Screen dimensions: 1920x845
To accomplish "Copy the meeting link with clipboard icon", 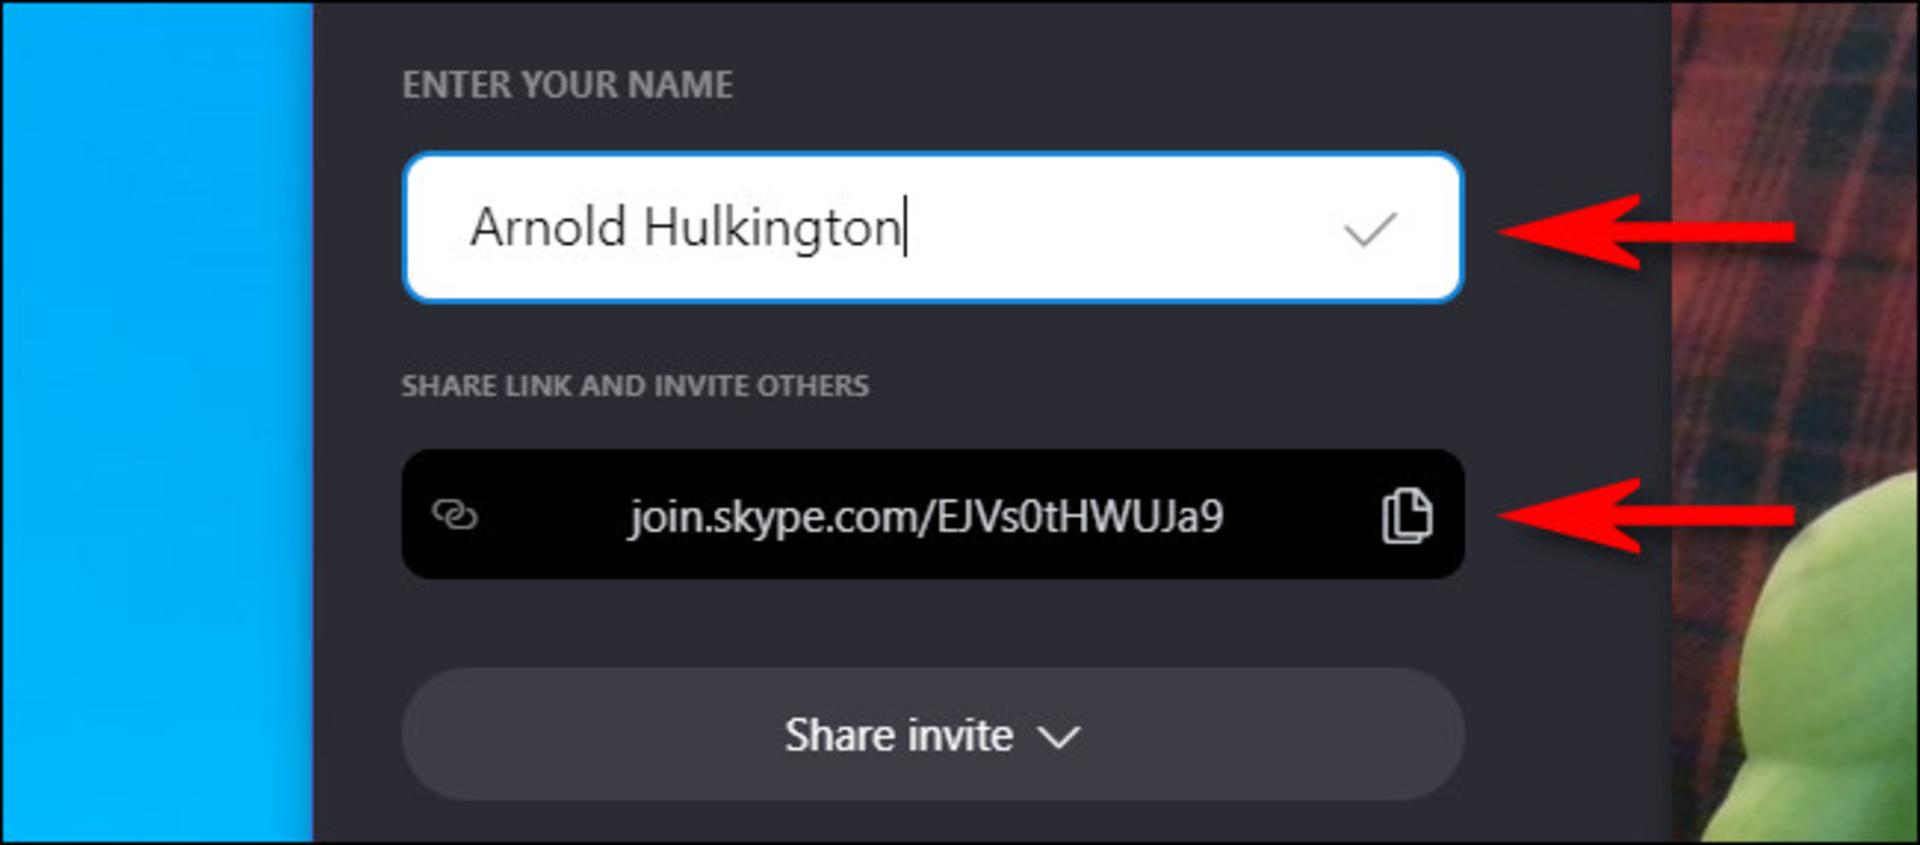I will [1406, 516].
